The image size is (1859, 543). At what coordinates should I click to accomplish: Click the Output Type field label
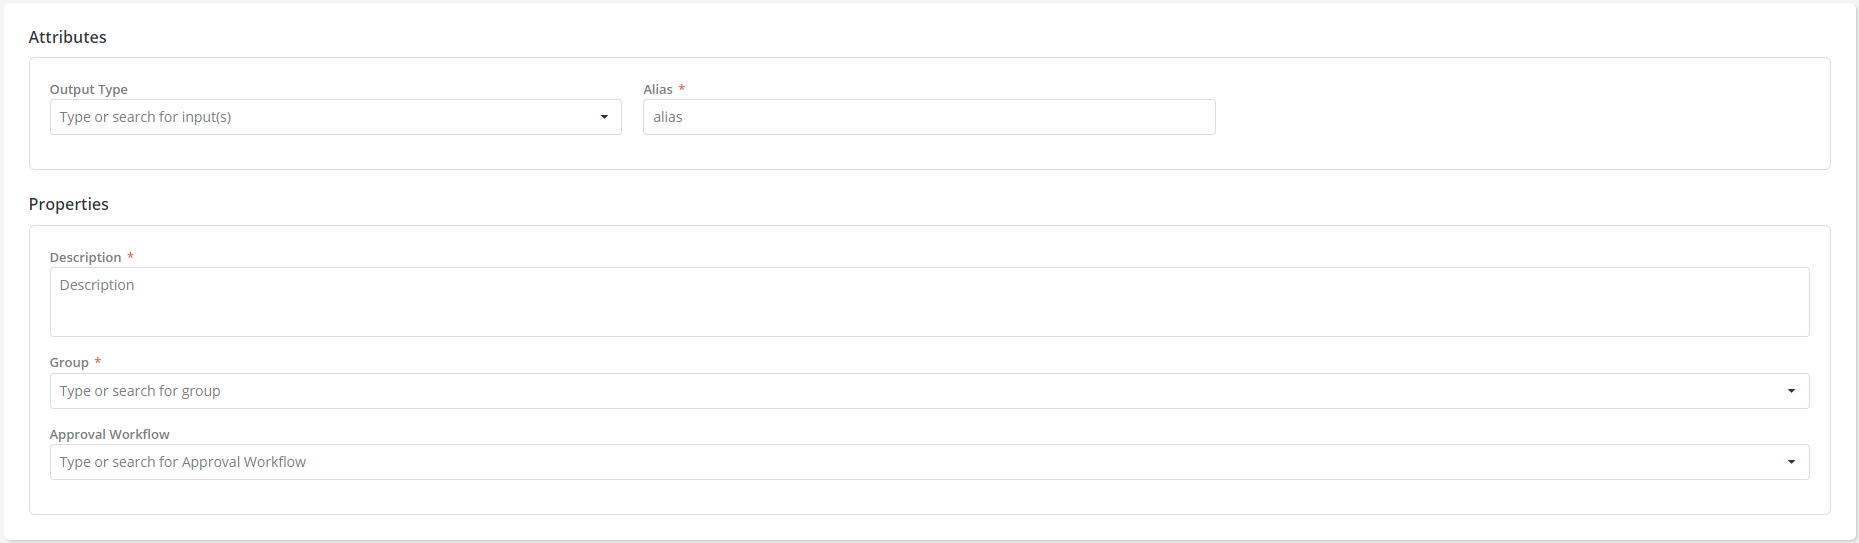click(89, 89)
